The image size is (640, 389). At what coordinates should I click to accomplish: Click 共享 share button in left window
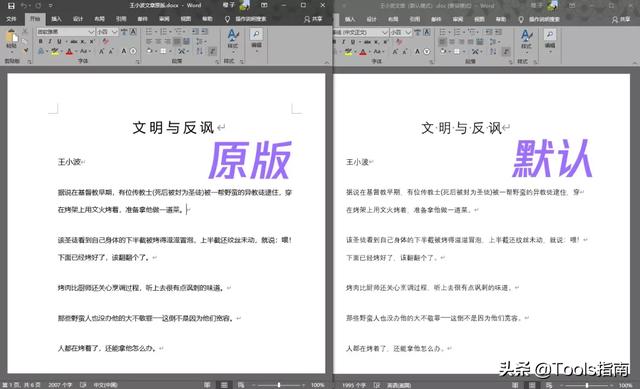(313, 19)
